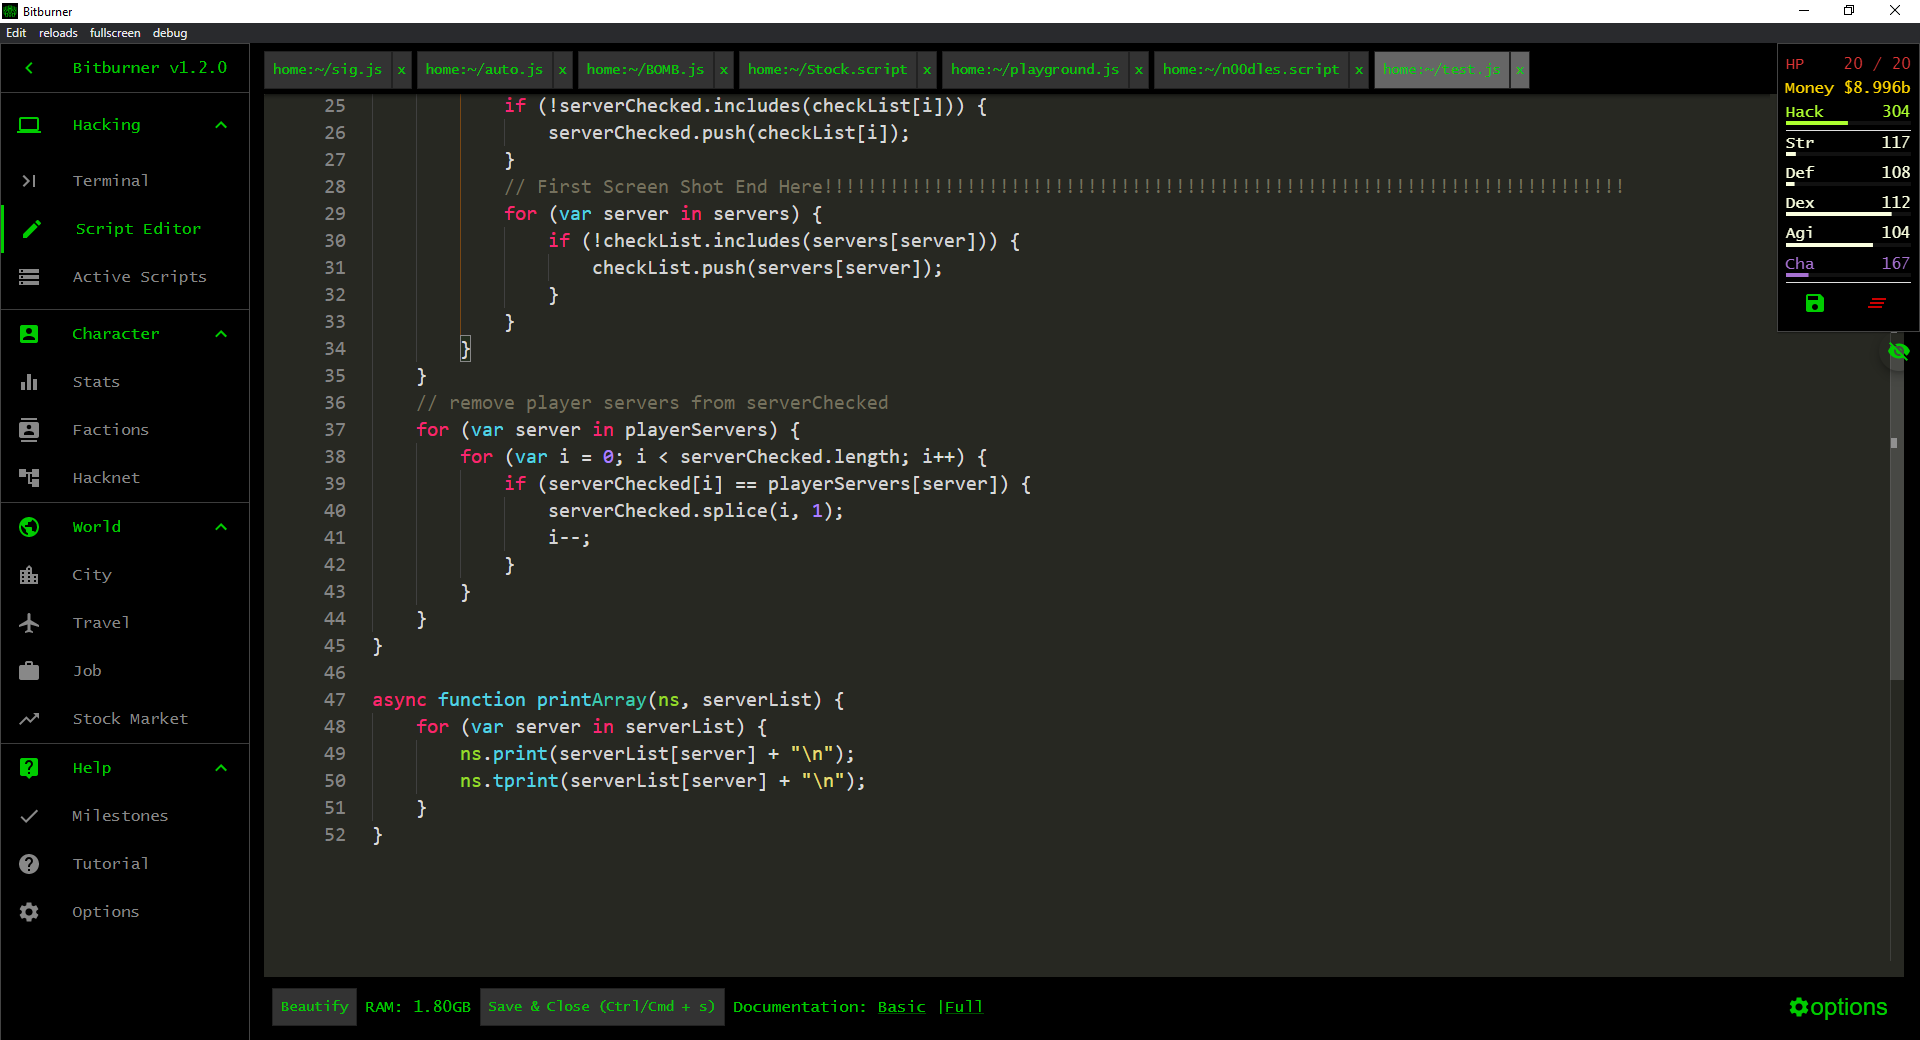Image resolution: width=1920 pixels, height=1040 pixels.
Task: Close the auto.js tab
Action: tap(562, 70)
